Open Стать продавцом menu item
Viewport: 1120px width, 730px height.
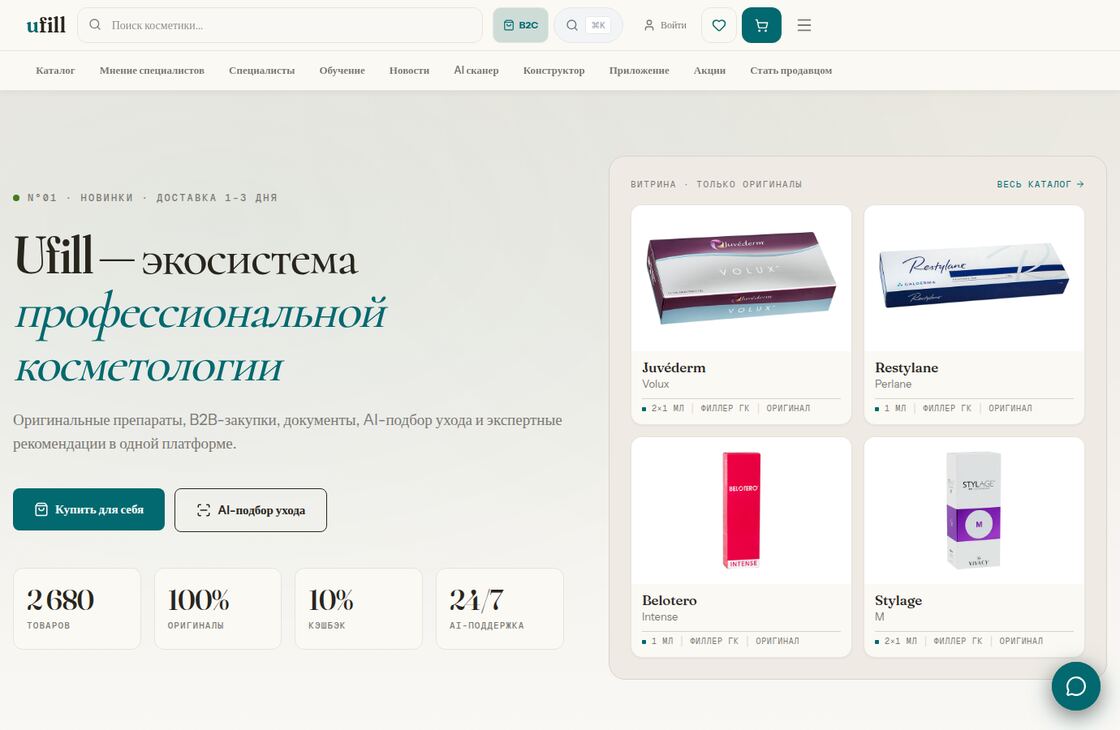tap(791, 70)
